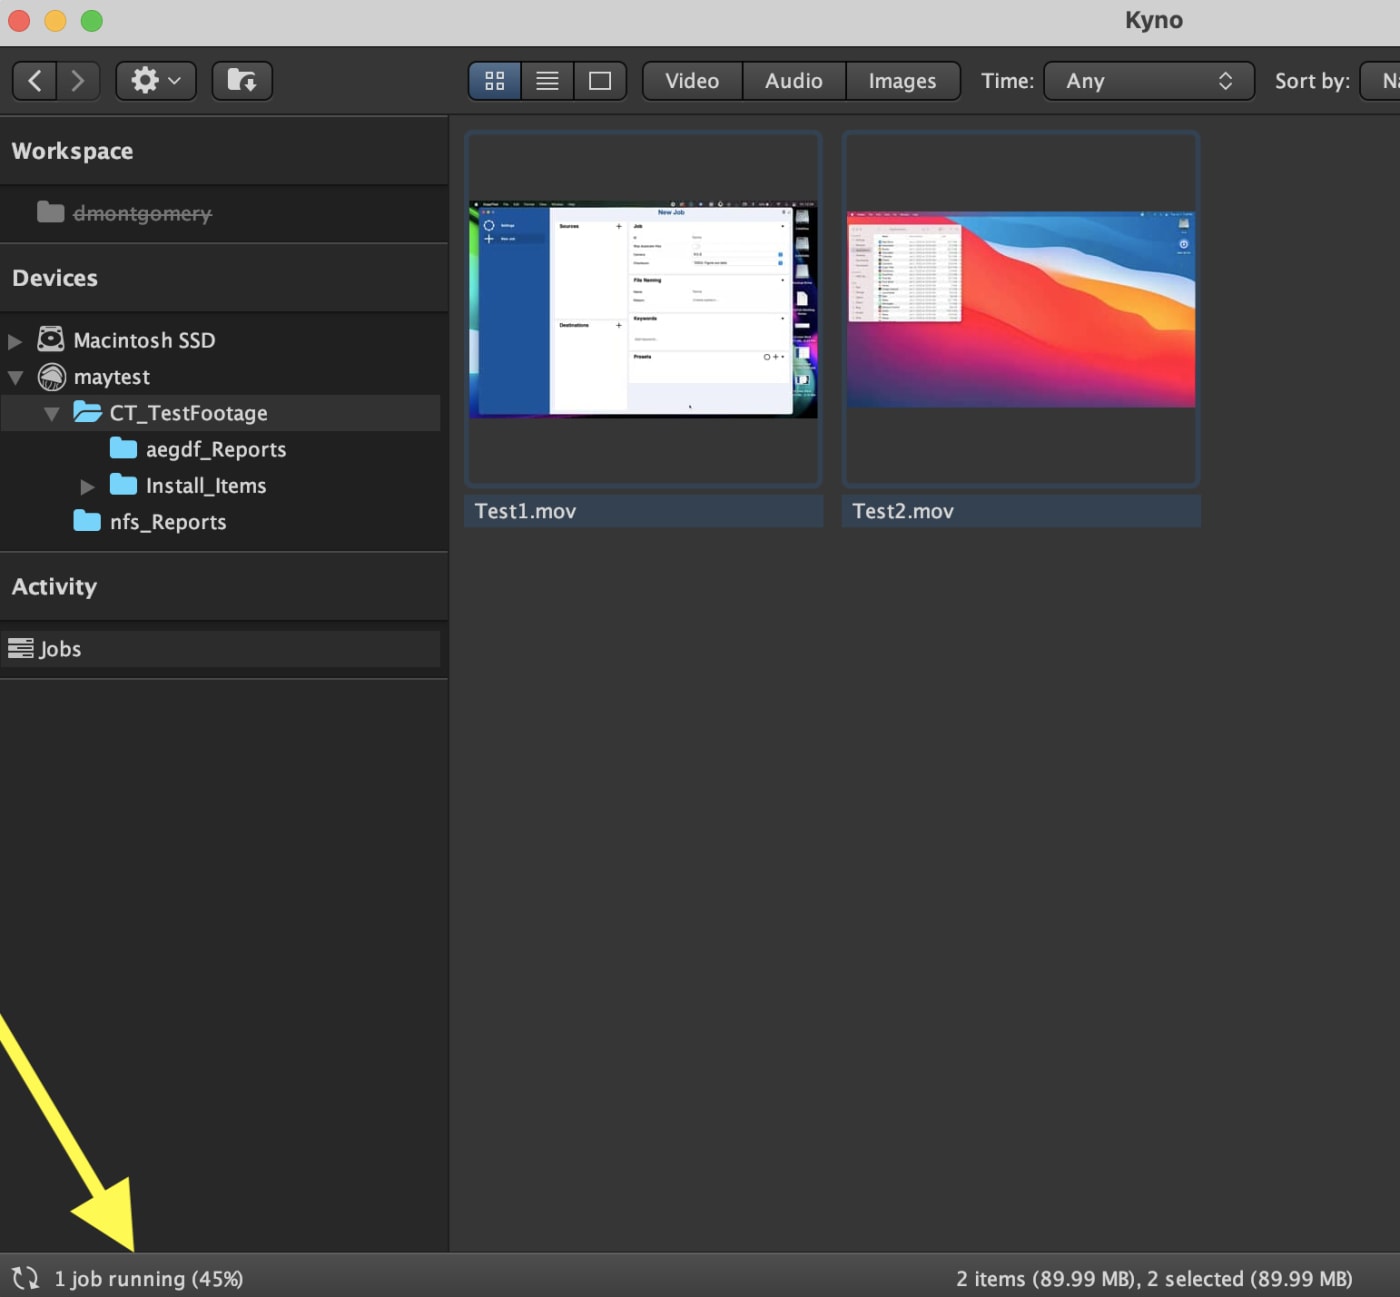Expand the Macintosh SSD device

[x=15, y=341]
